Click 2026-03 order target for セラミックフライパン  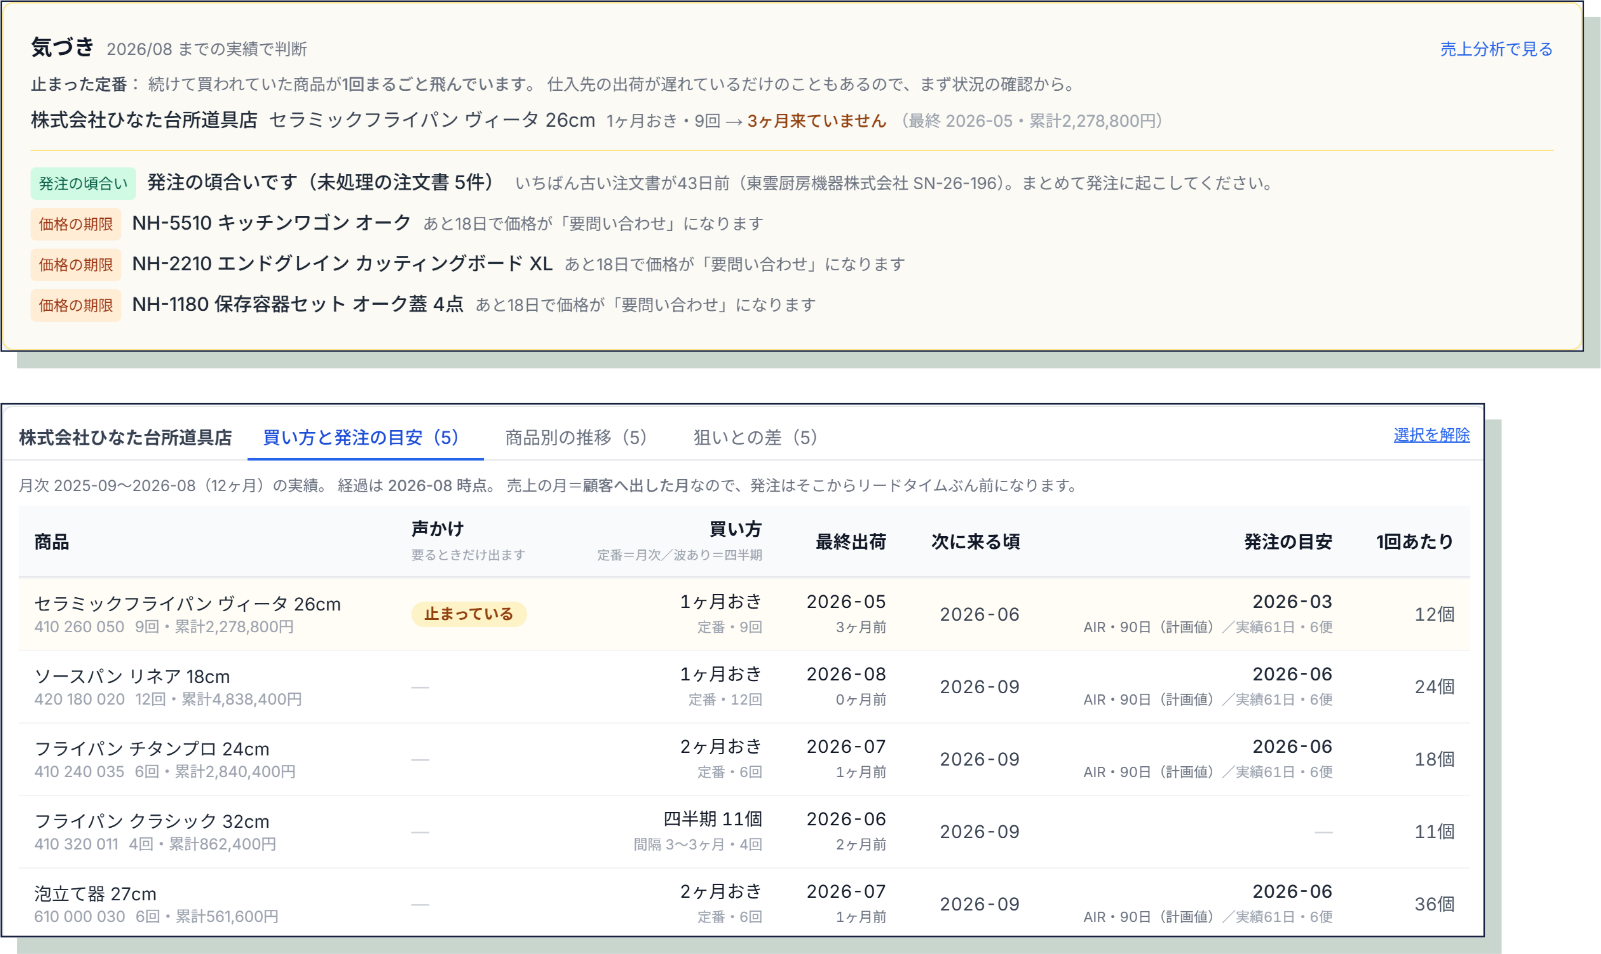[x=1292, y=602]
